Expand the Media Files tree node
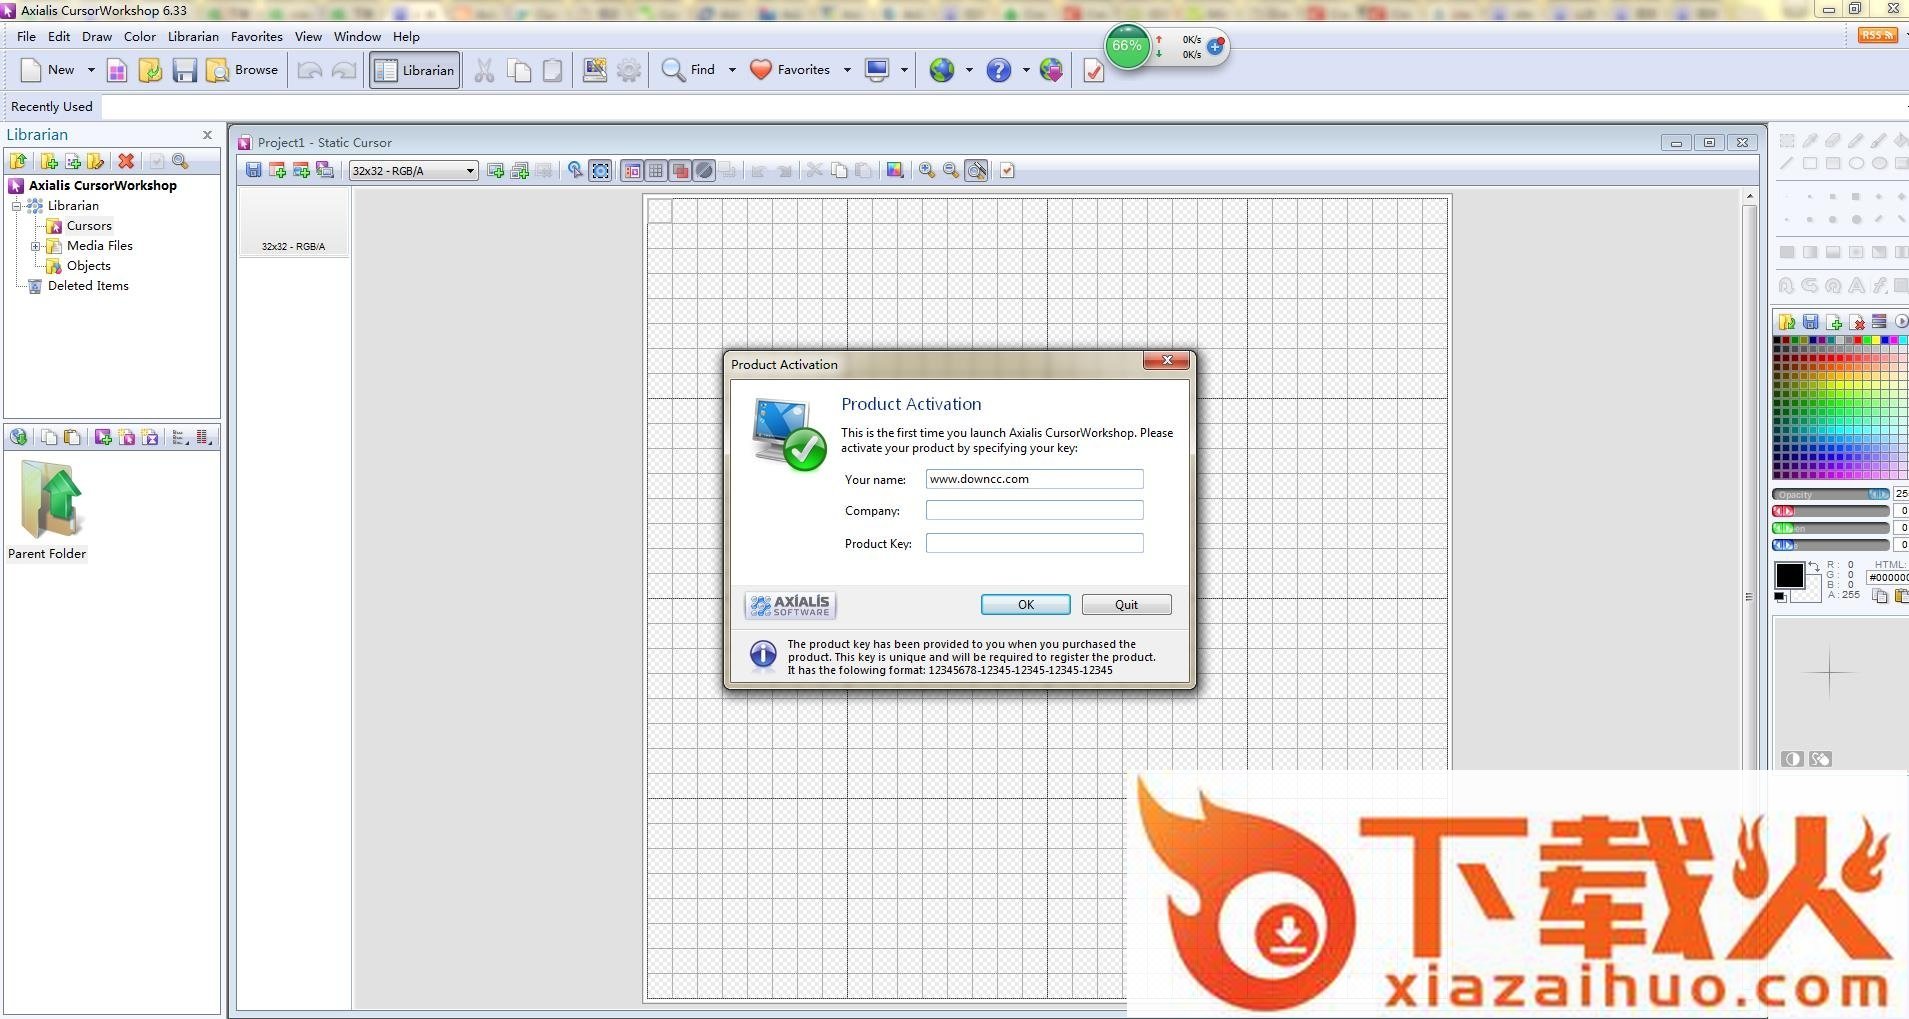This screenshot has height=1019, width=1909. pyautogui.click(x=36, y=246)
